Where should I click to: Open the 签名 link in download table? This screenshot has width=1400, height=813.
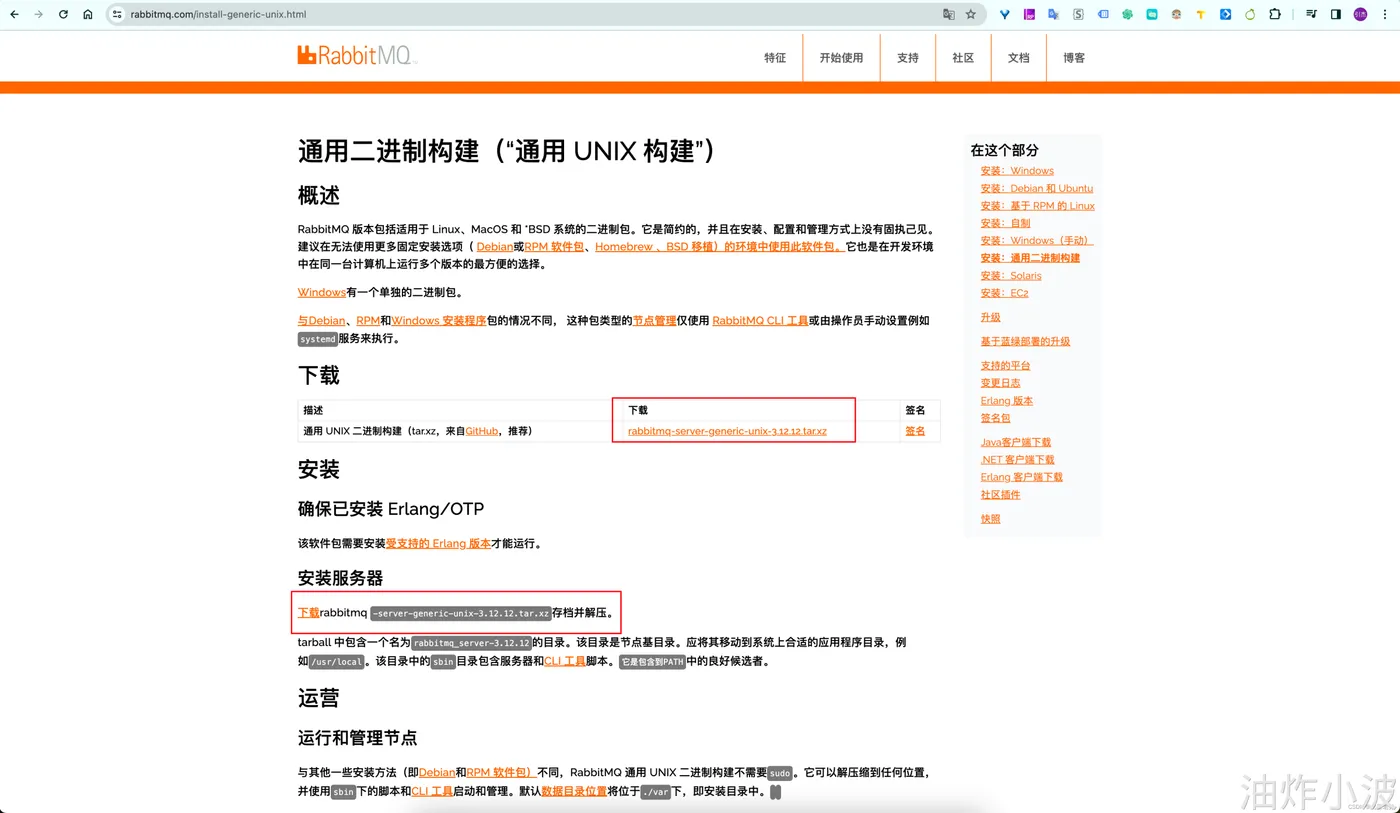point(915,431)
